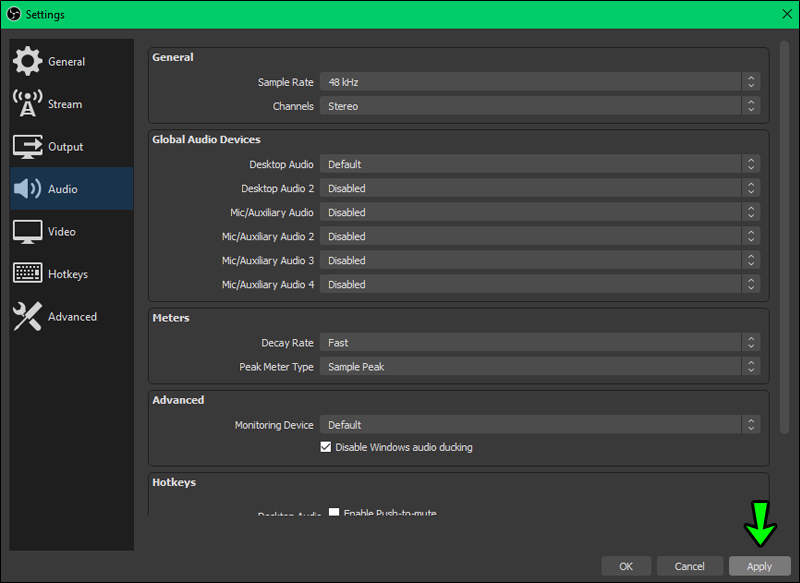Viewport: 800px width, 583px height.
Task: Open Video settings display icon
Action: pos(27,232)
